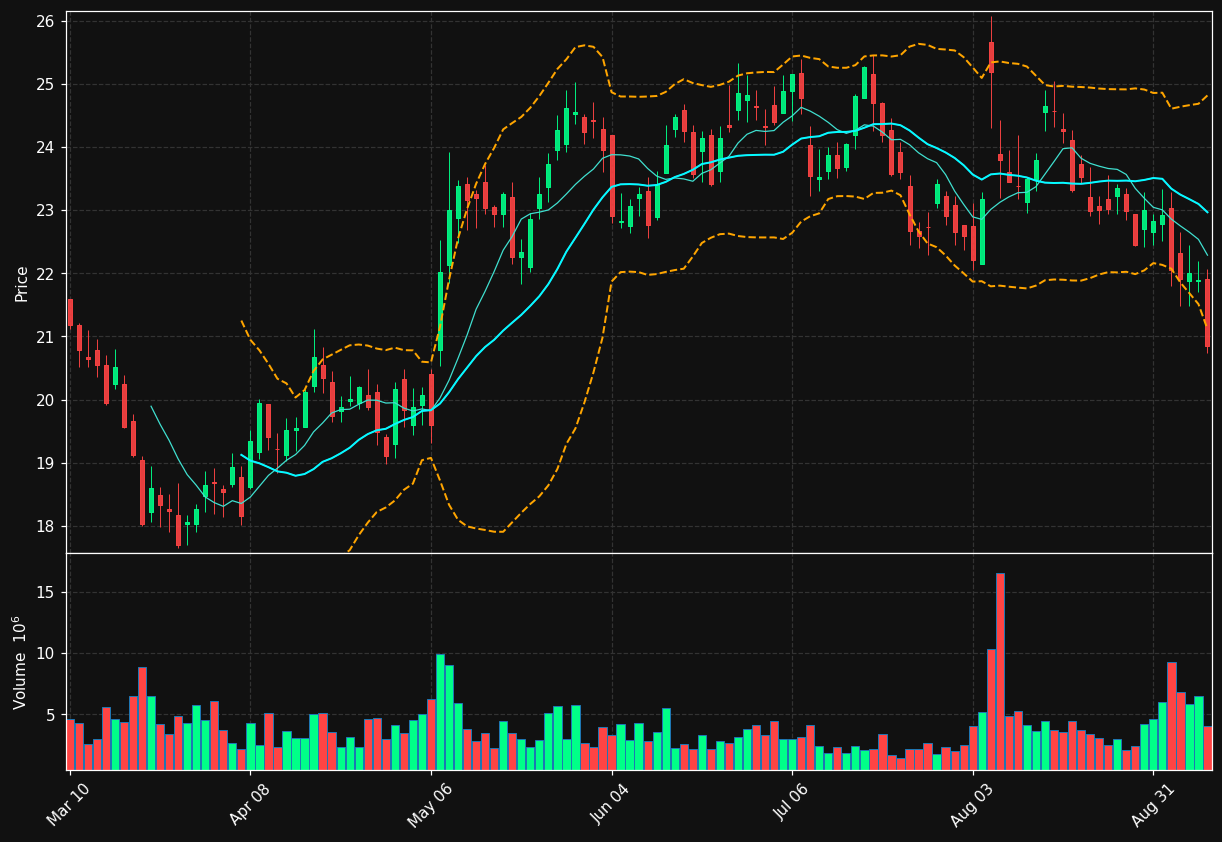1222x842 pixels.
Task: Click volume axis value 10
Action: click(x=47, y=654)
